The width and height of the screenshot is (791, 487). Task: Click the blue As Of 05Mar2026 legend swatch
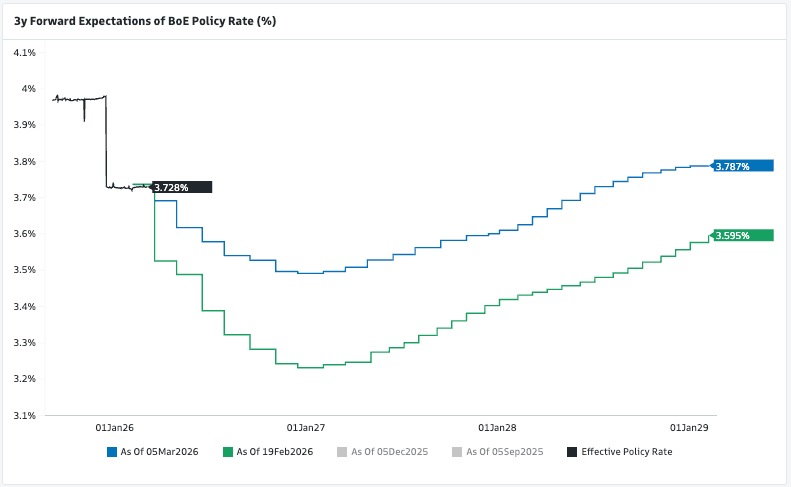point(111,452)
